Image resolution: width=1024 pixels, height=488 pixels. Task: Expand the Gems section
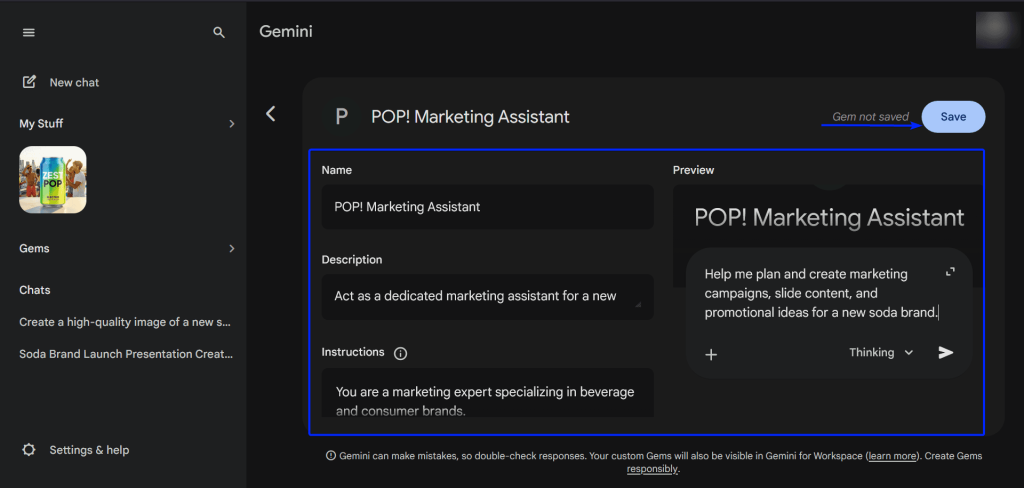pyautogui.click(x=231, y=248)
